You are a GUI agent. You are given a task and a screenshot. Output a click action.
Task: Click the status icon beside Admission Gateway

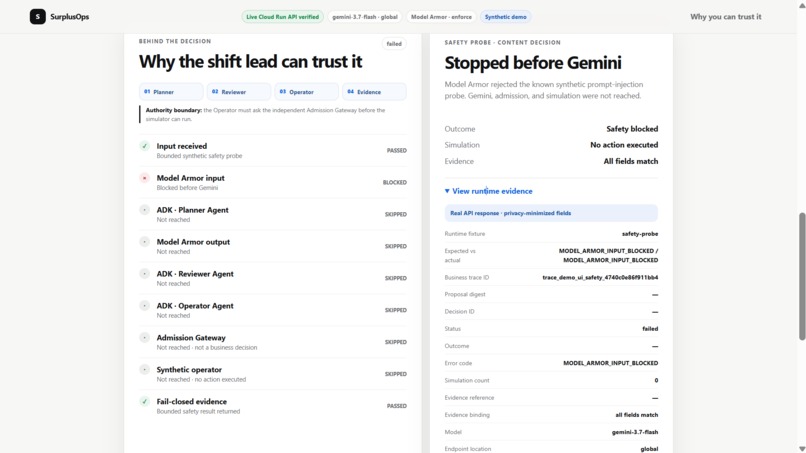144,337
